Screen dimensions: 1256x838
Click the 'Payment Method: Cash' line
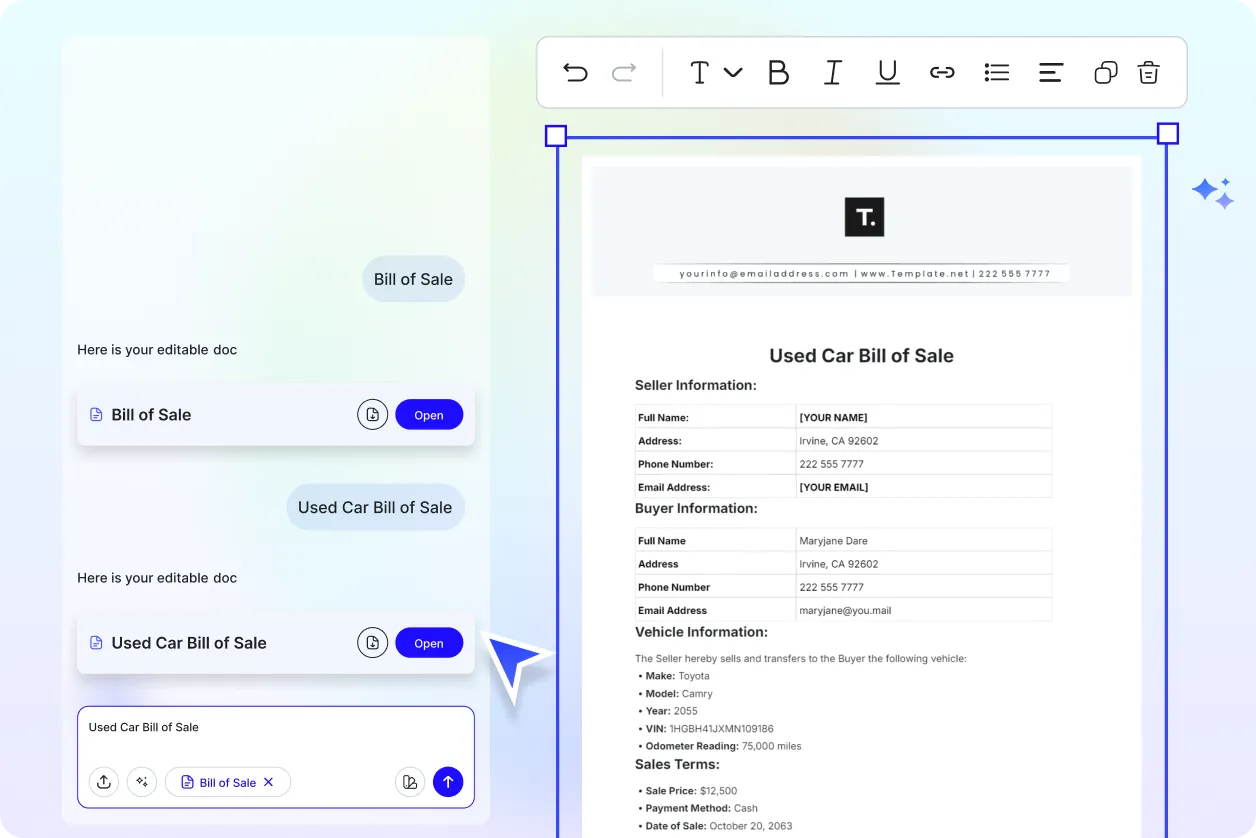698,808
